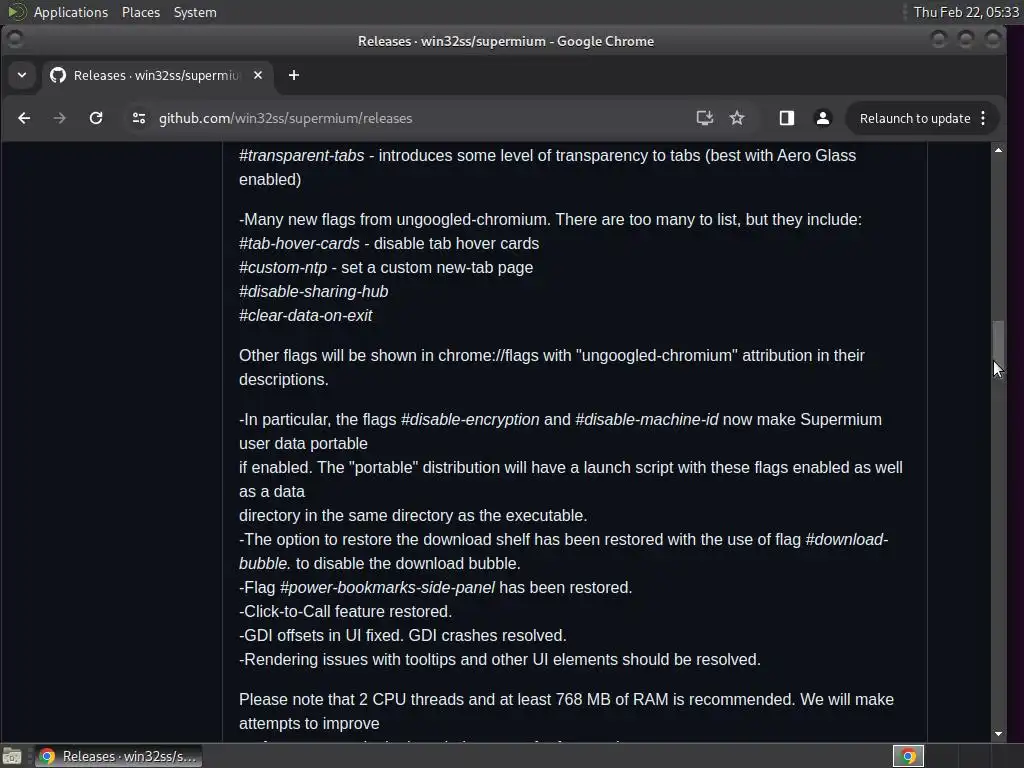
Task: Click the #disable-encryption flag text
Action: coord(470,419)
